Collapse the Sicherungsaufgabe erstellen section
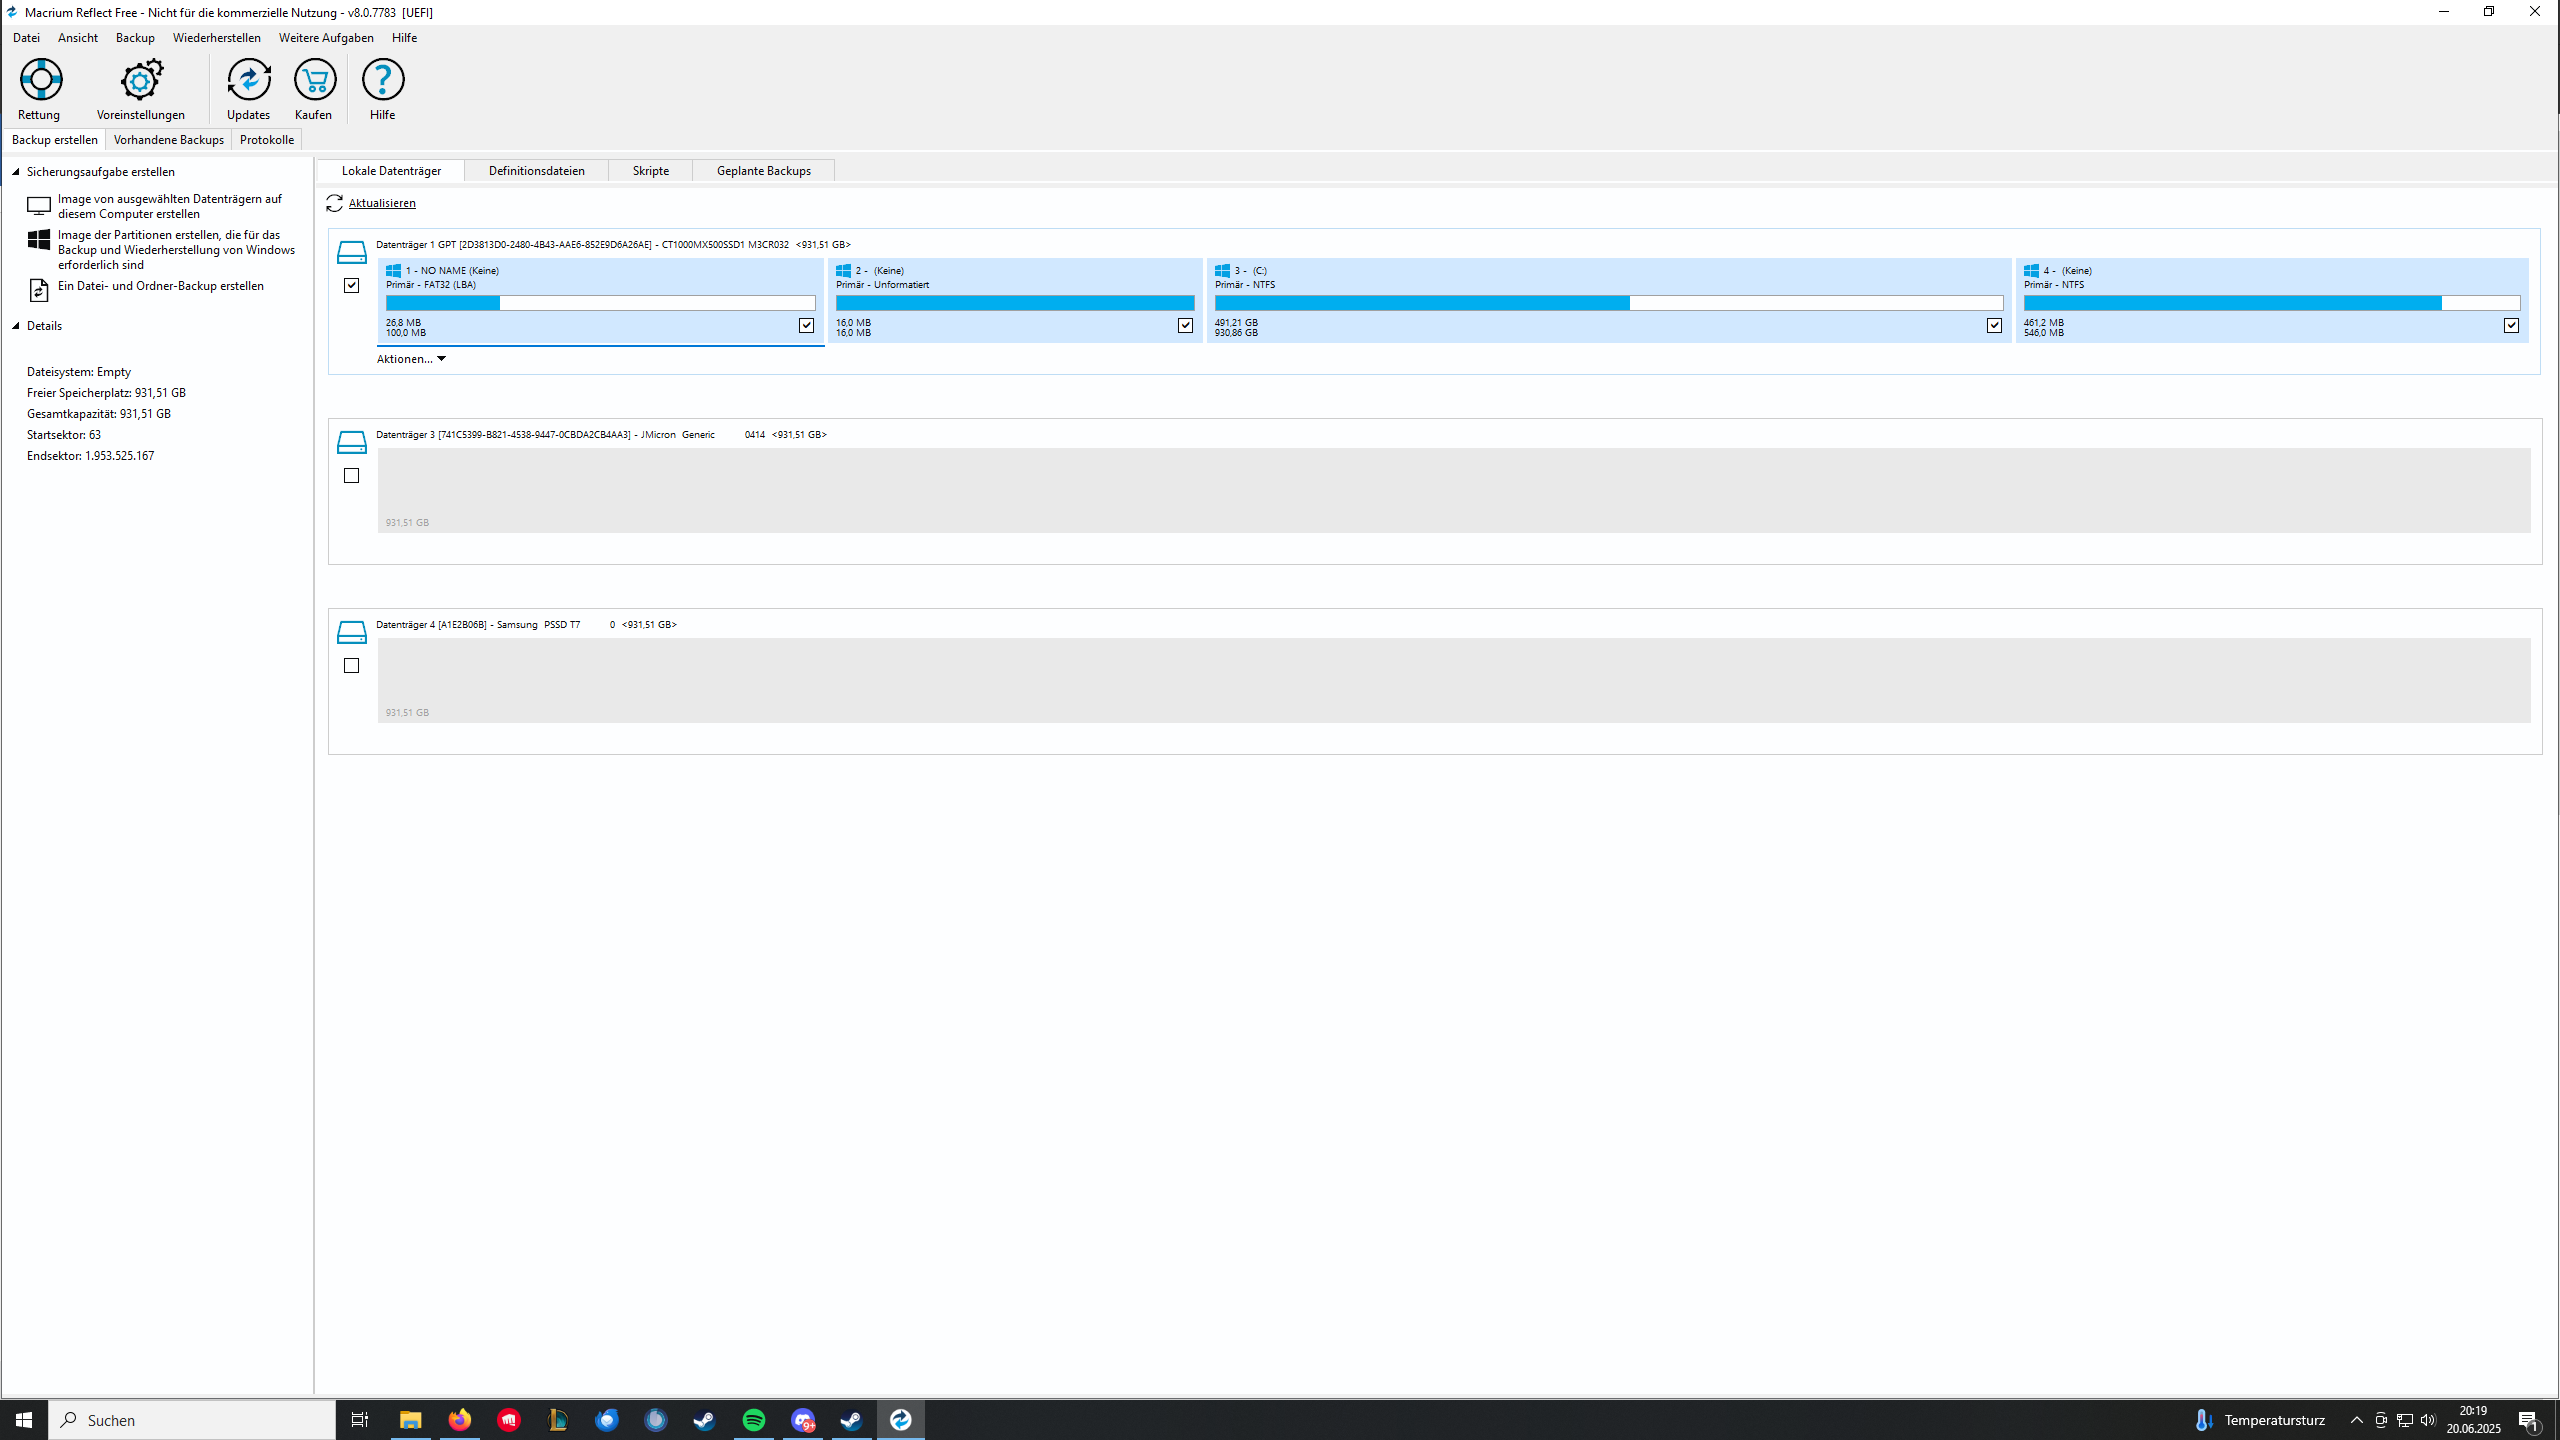Viewport: 2560px width, 1440px height. [x=16, y=172]
